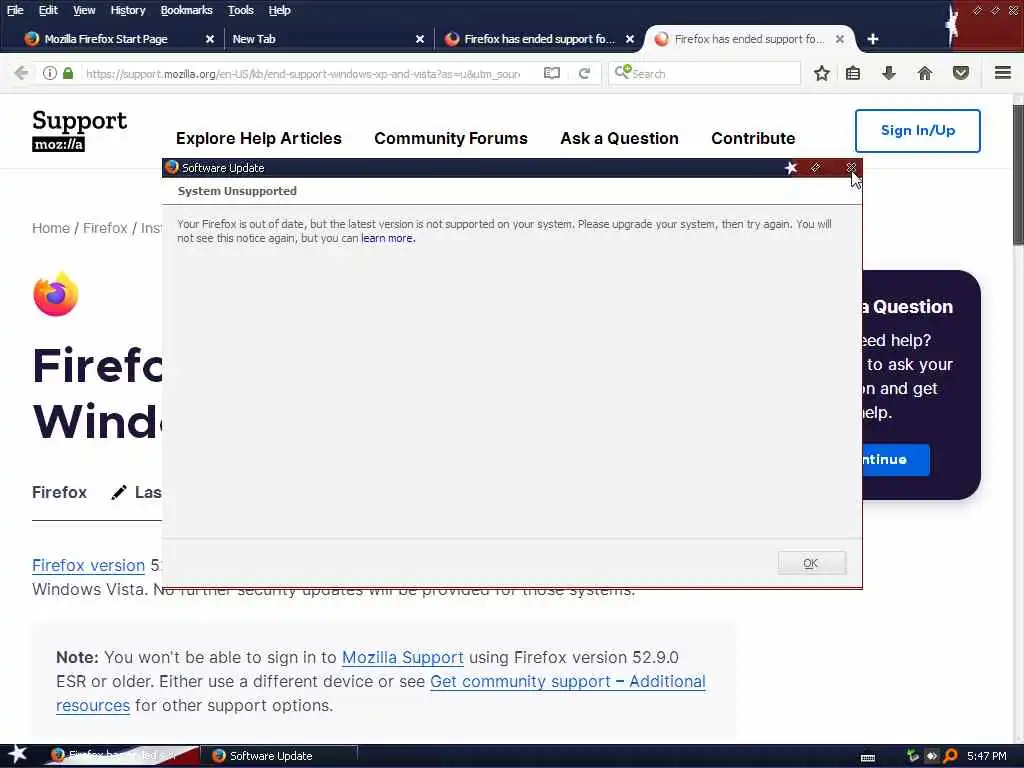This screenshot has height=768, width=1024.
Task: Click the pencil edit icon beside Last
Action: pyautogui.click(x=118, y=492)
